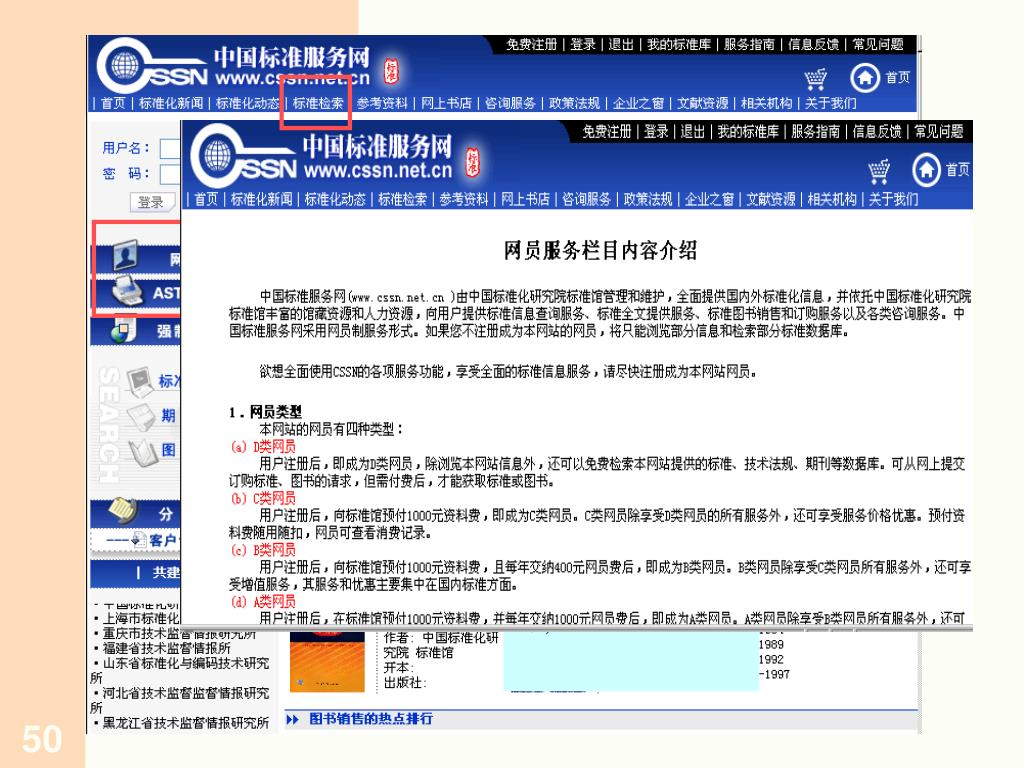Click the globe document icon beside 强 in the sidebar
Viewport: 1024px width, 768px height.
click(x=123, y=330)
